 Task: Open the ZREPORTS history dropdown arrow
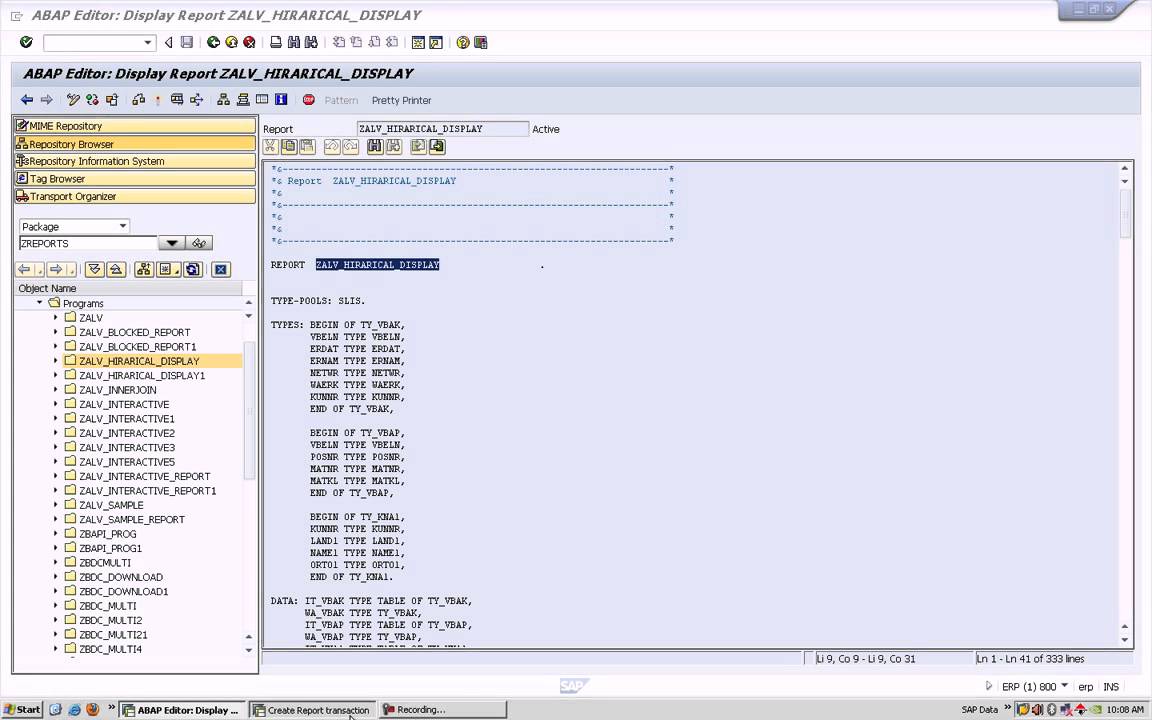(171, 243)
